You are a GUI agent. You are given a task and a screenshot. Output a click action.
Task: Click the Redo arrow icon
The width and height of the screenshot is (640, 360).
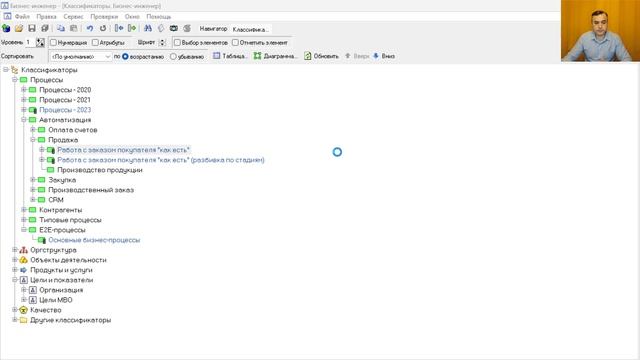103,29
